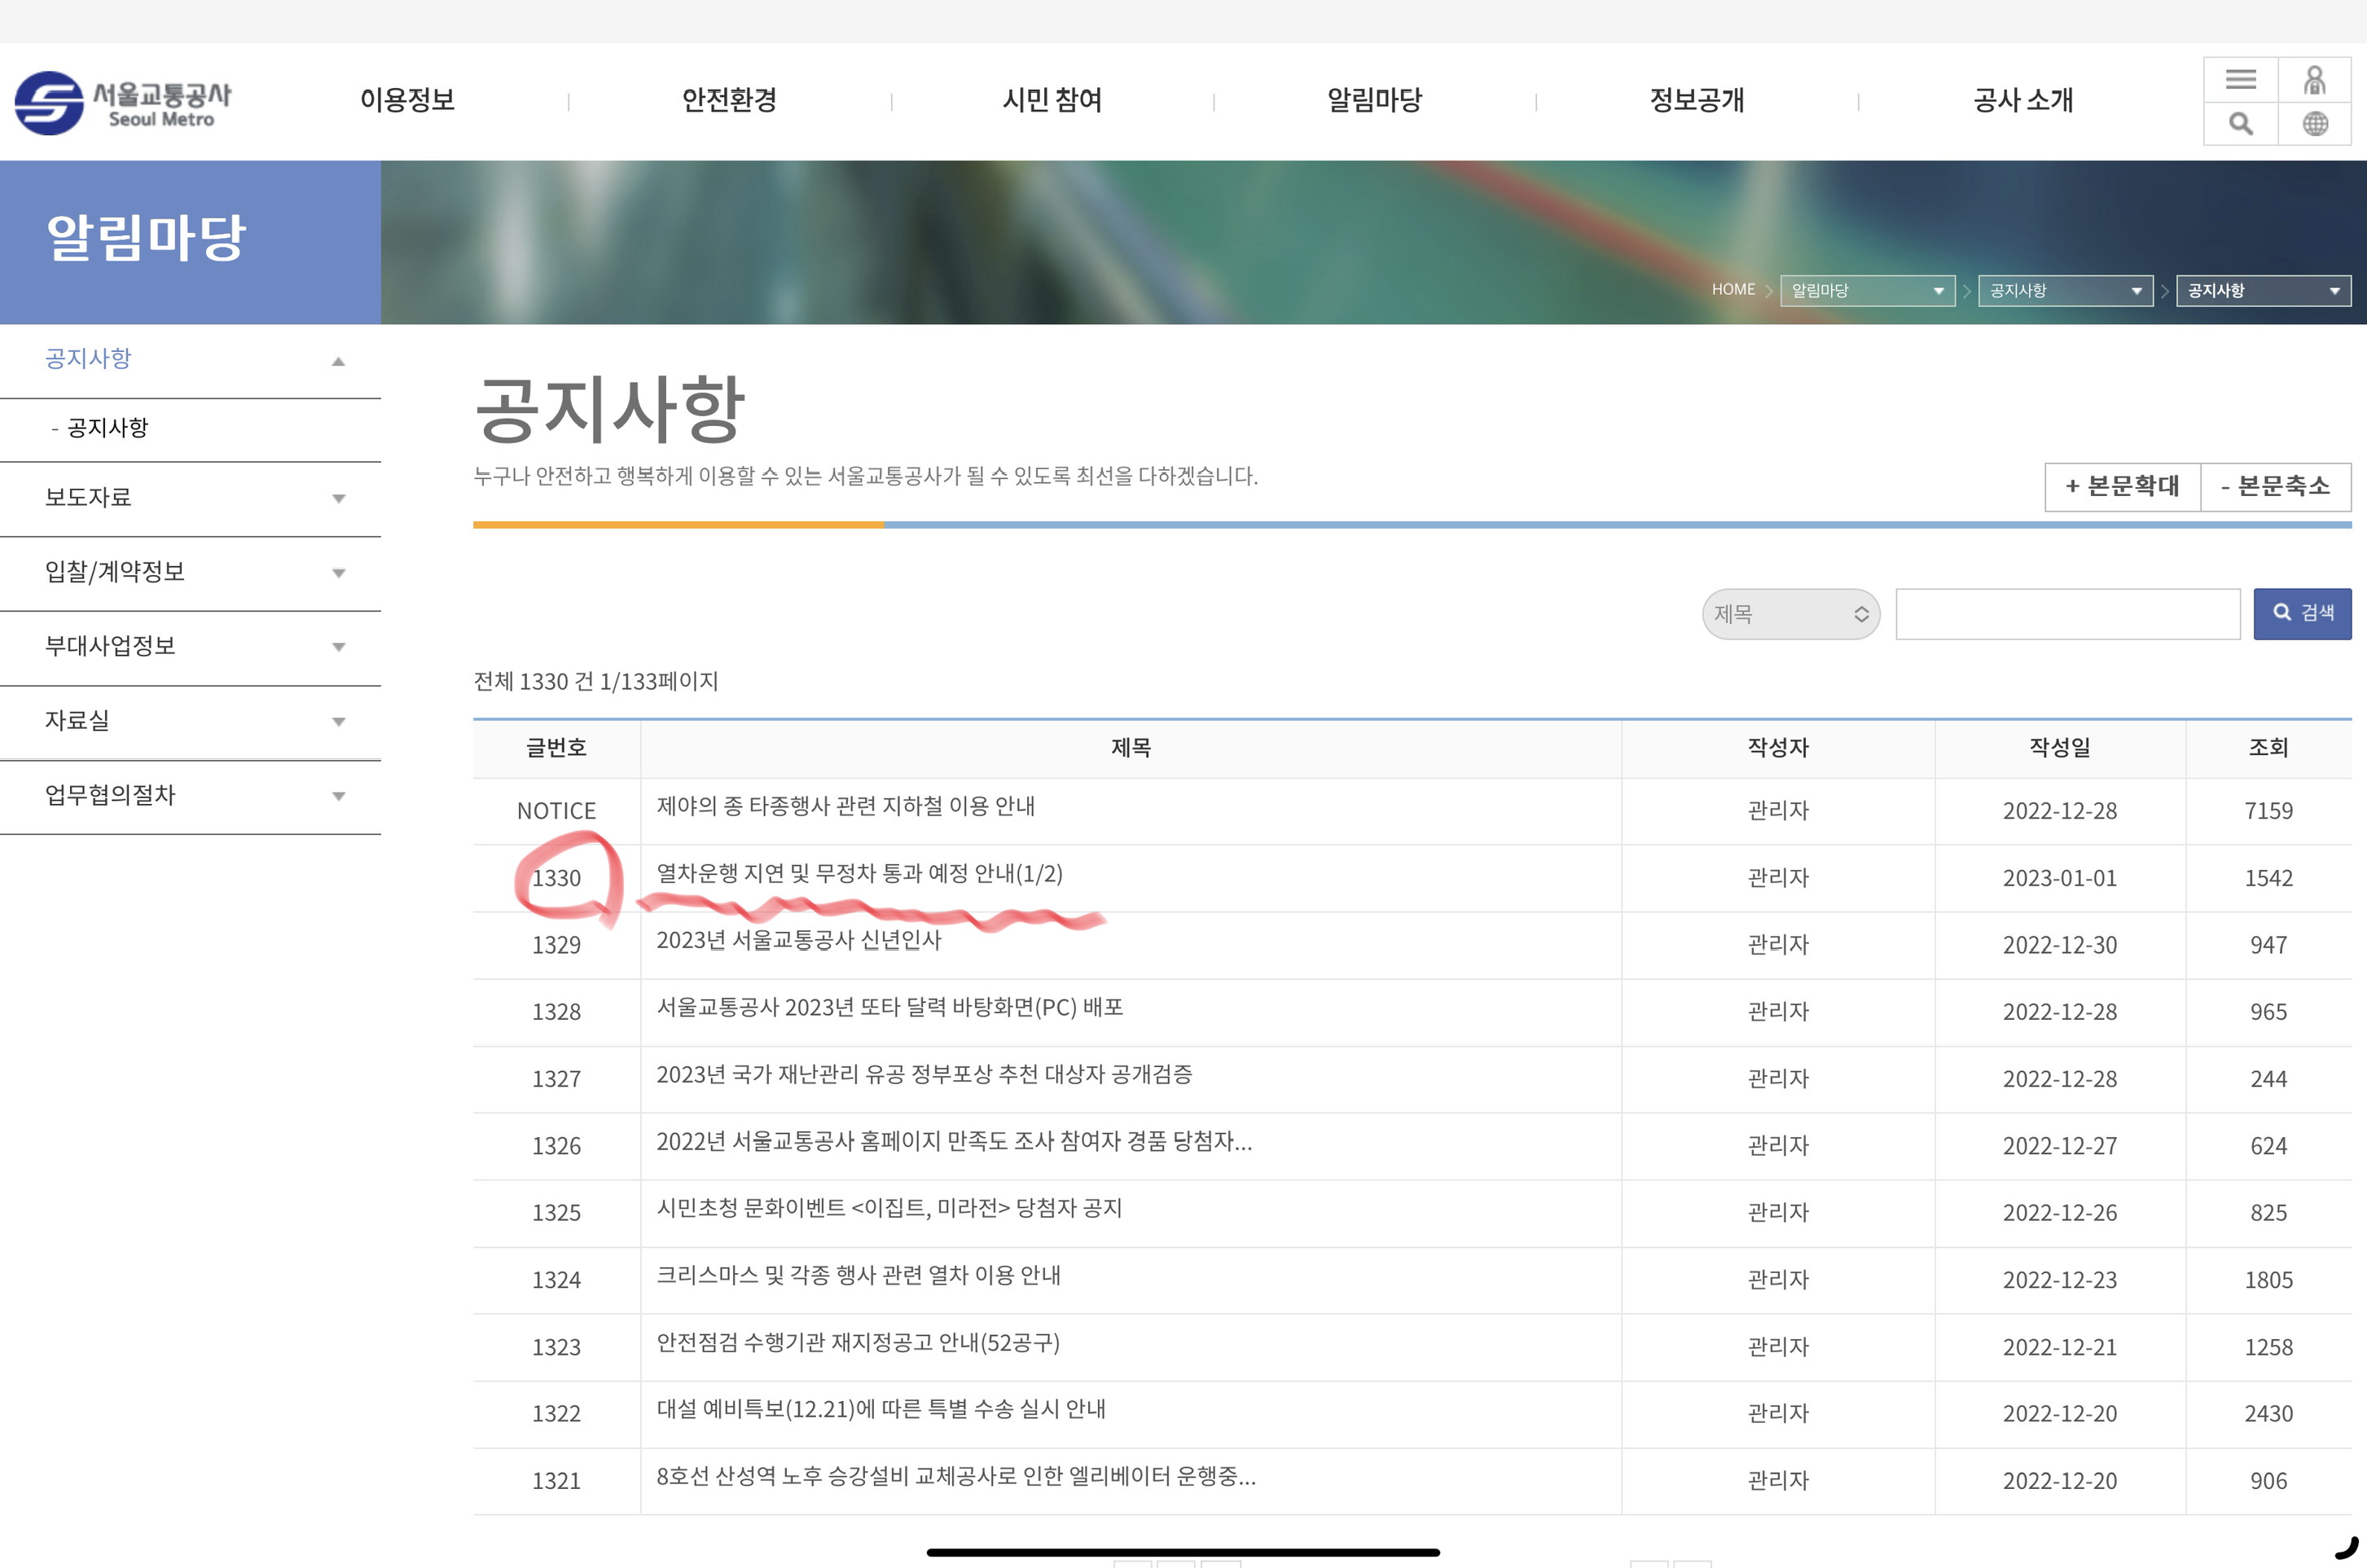Open the 정보공개 top menu
The image size is (2367, 1568).
coord(1696,100)
